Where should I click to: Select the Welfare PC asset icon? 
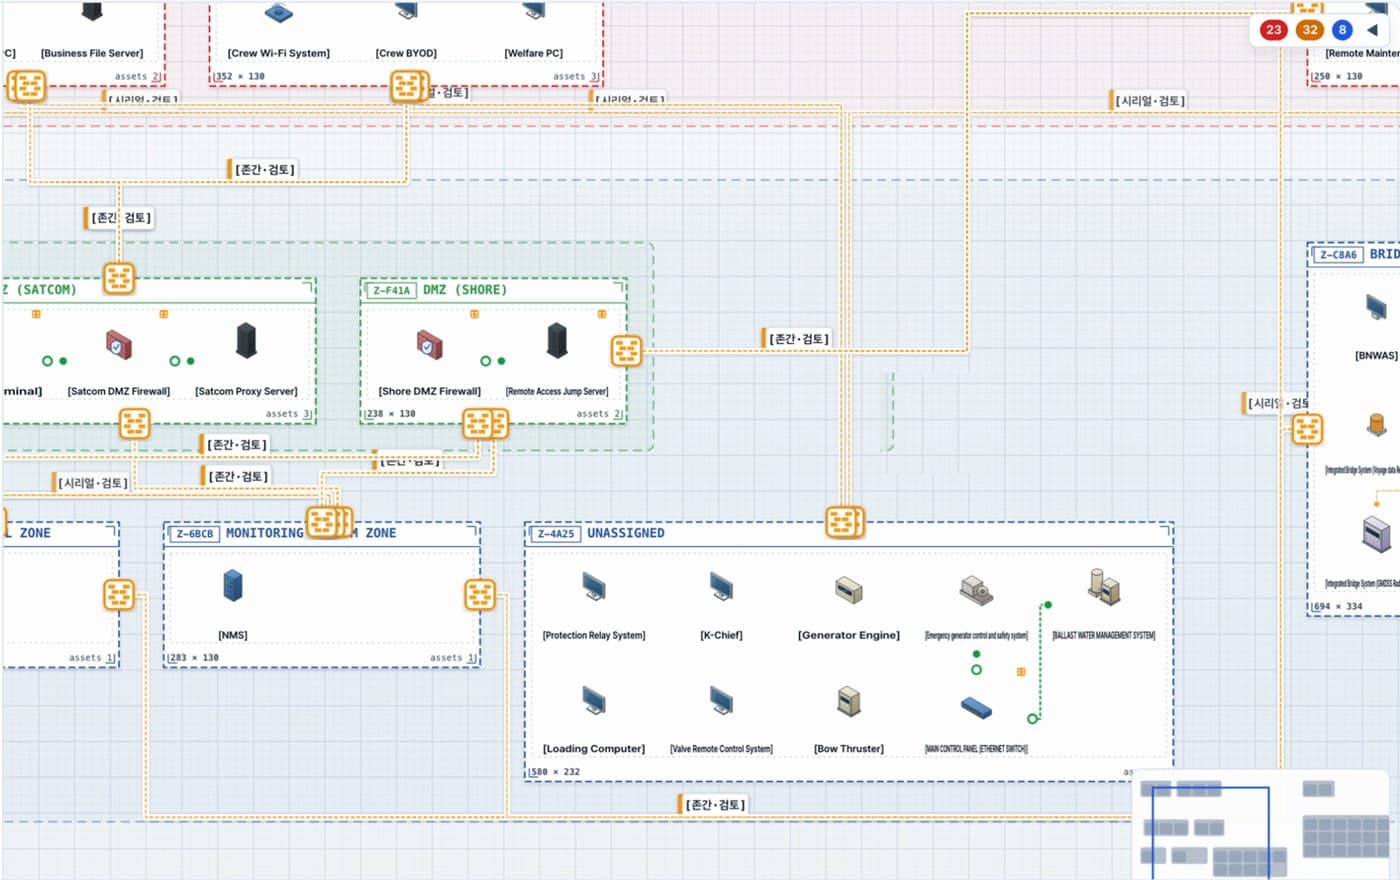[533, 11]
